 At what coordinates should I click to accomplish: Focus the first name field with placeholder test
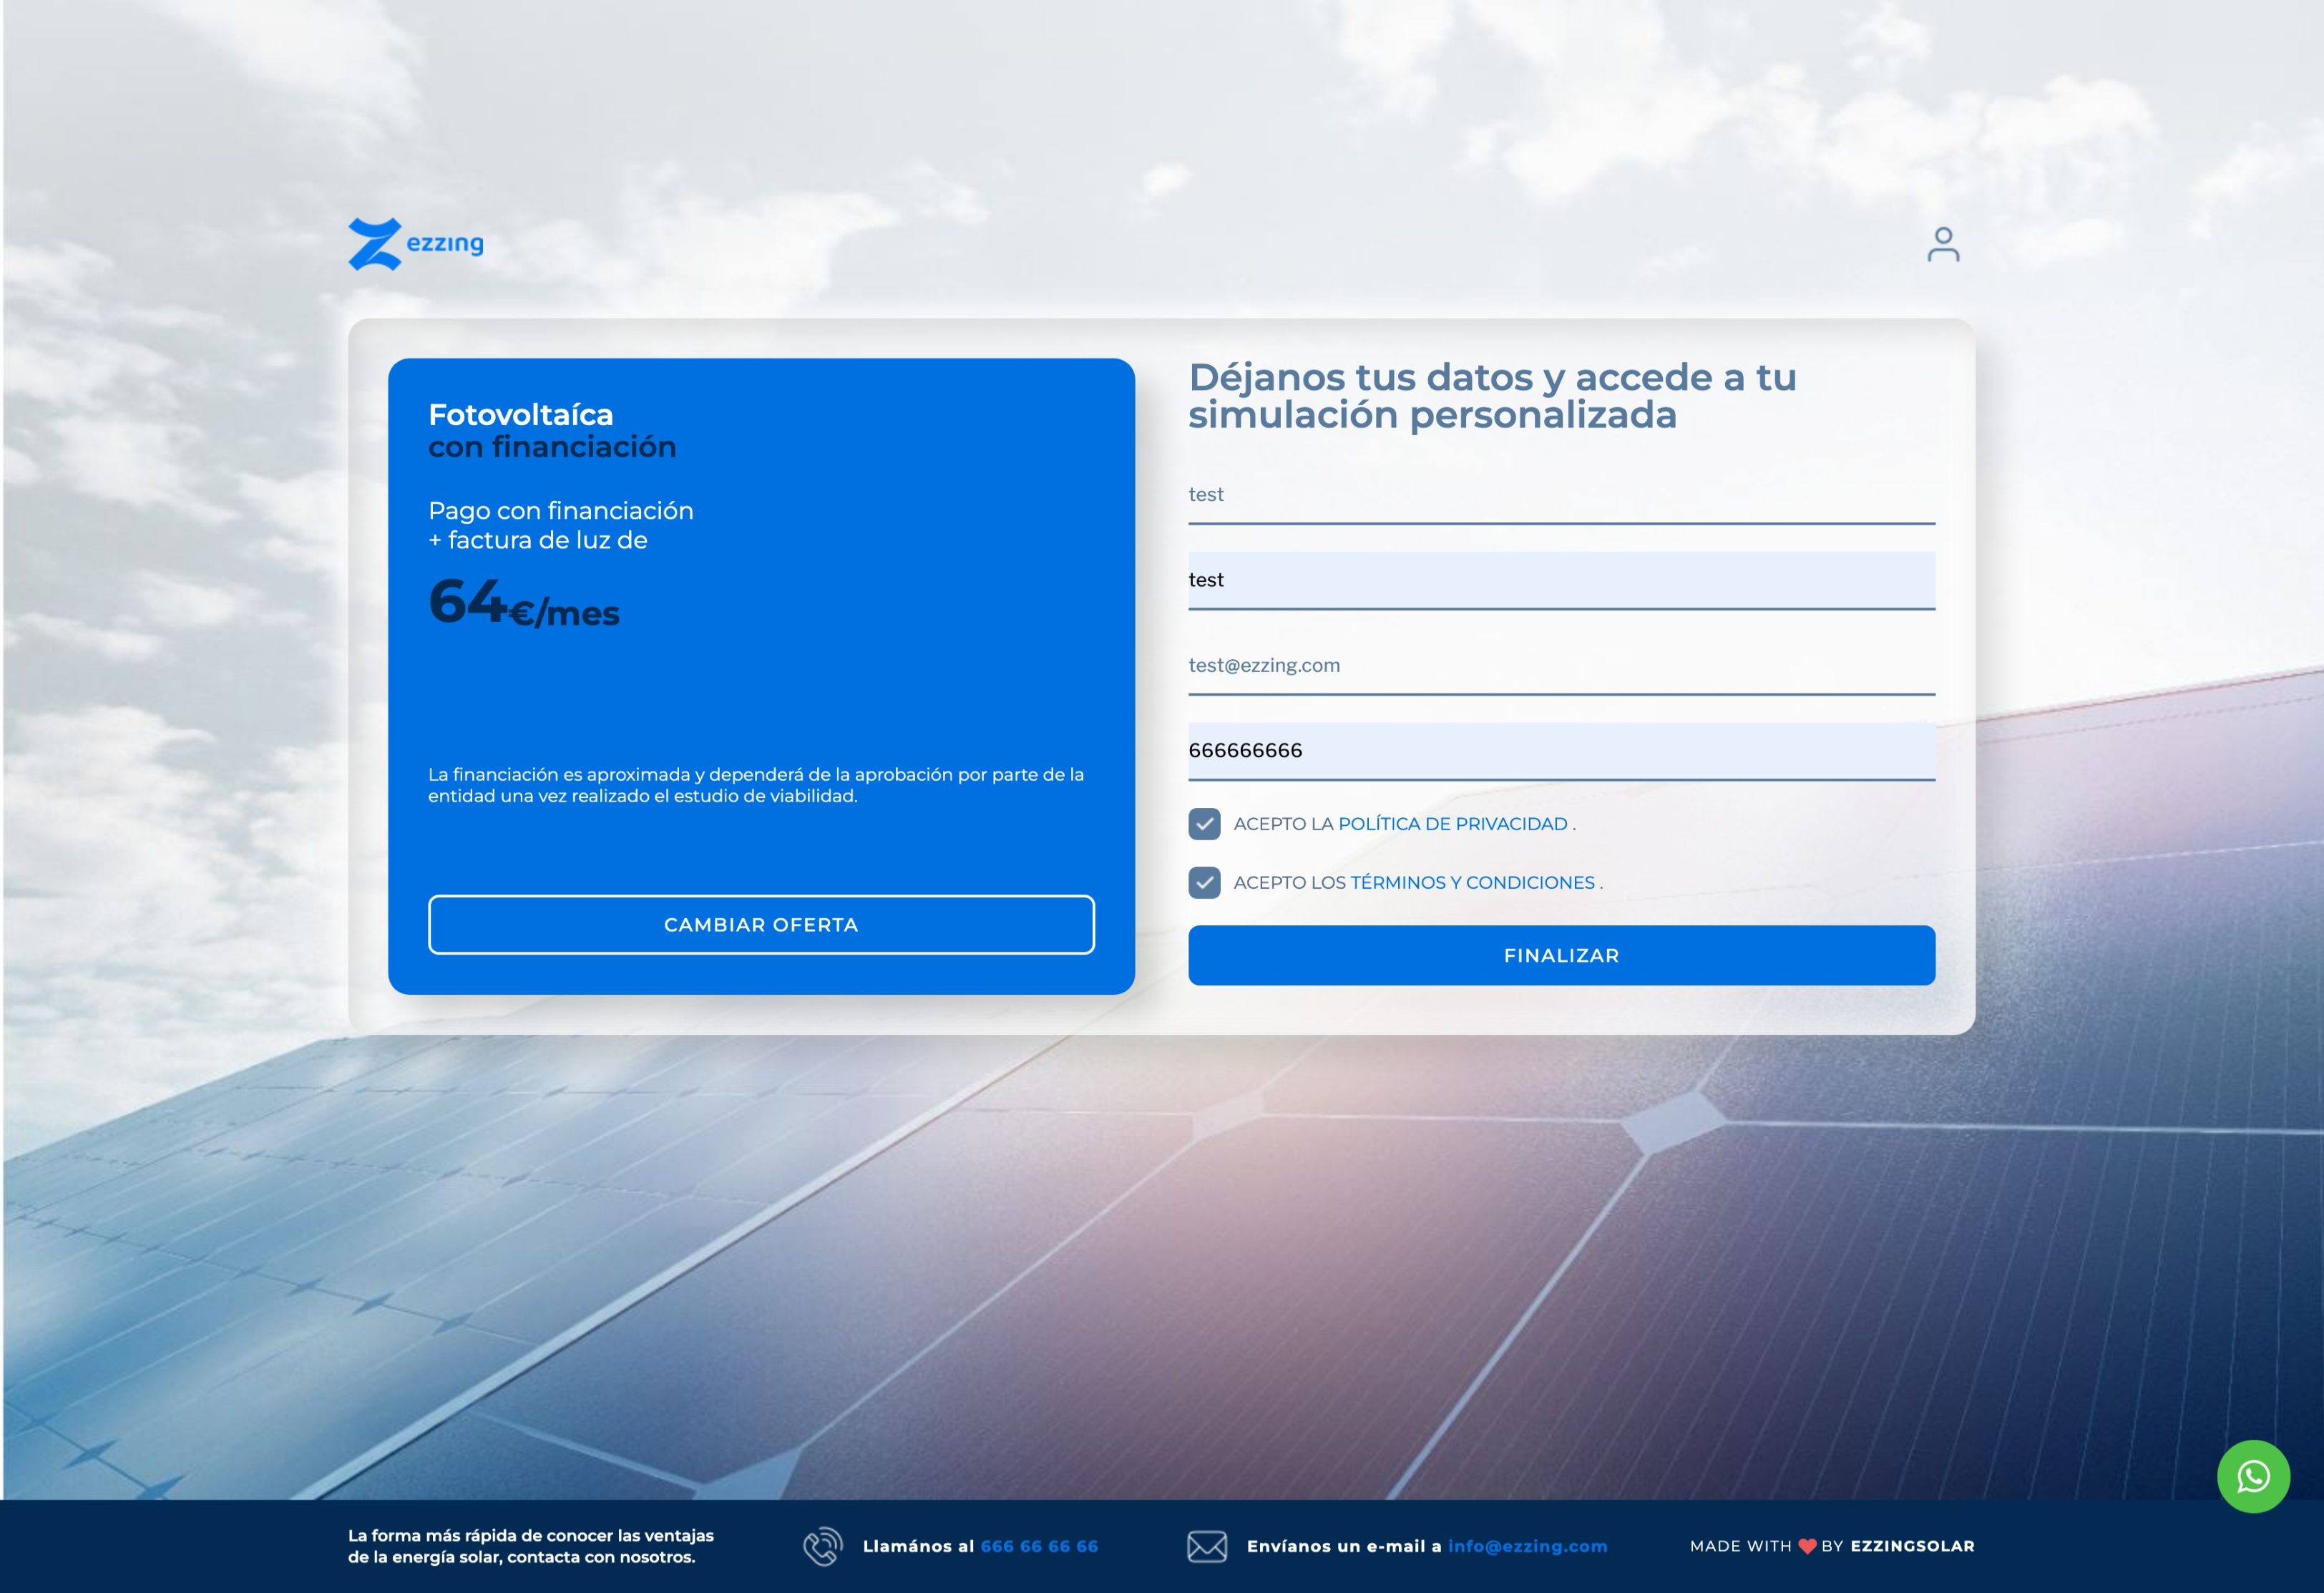(1561, 495)
